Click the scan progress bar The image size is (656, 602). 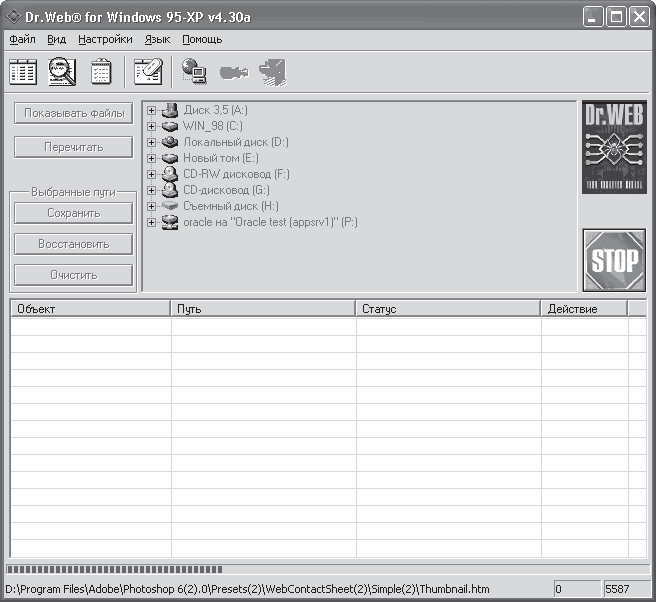point(328,569)
